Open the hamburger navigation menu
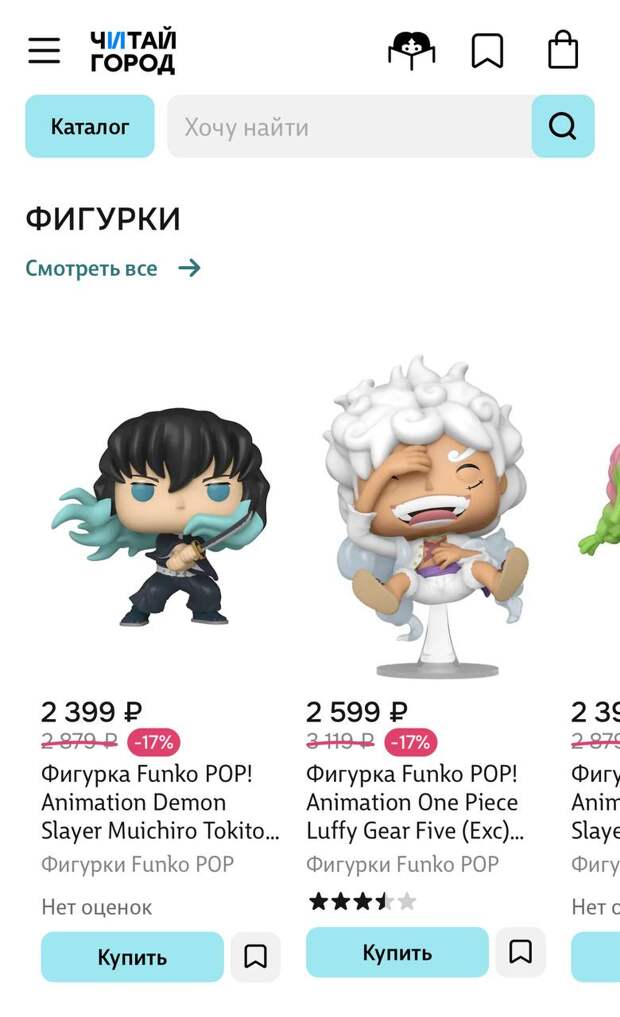 pos(44,51)
